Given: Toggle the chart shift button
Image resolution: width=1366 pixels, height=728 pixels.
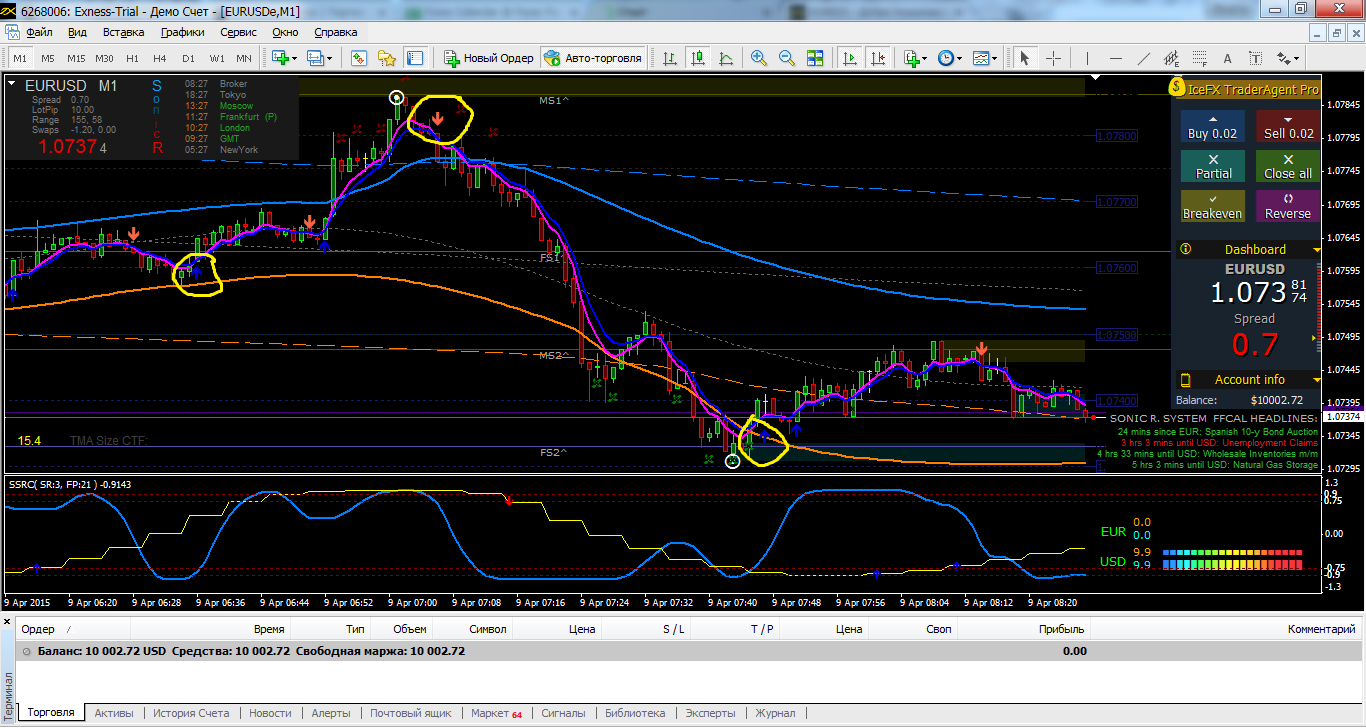Looking at the screenshot, I should pos(877,58).
